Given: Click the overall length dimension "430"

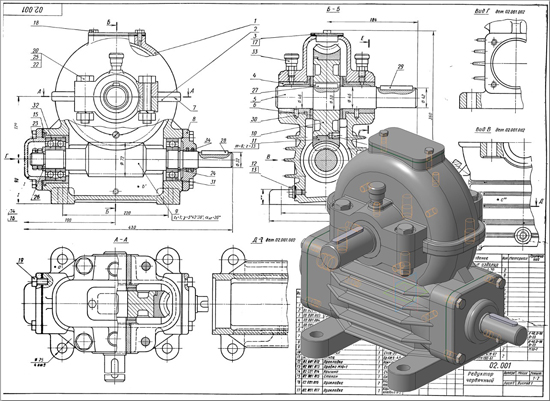Looking at the screenshot, I should pyautogui.click(x=132, y=228).
